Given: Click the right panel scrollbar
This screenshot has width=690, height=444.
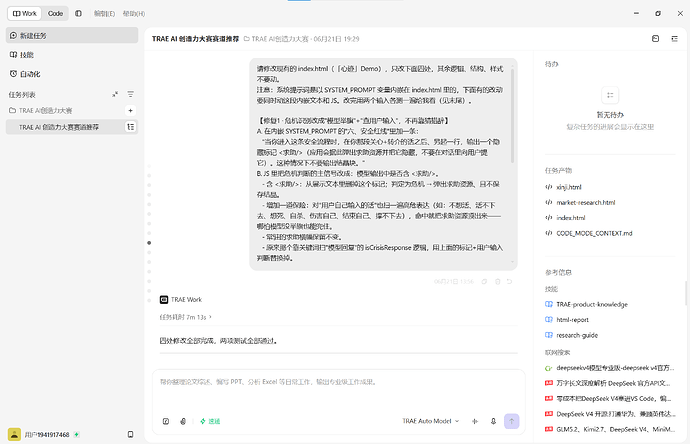Looking at the screenshot, I should (686, 294).
